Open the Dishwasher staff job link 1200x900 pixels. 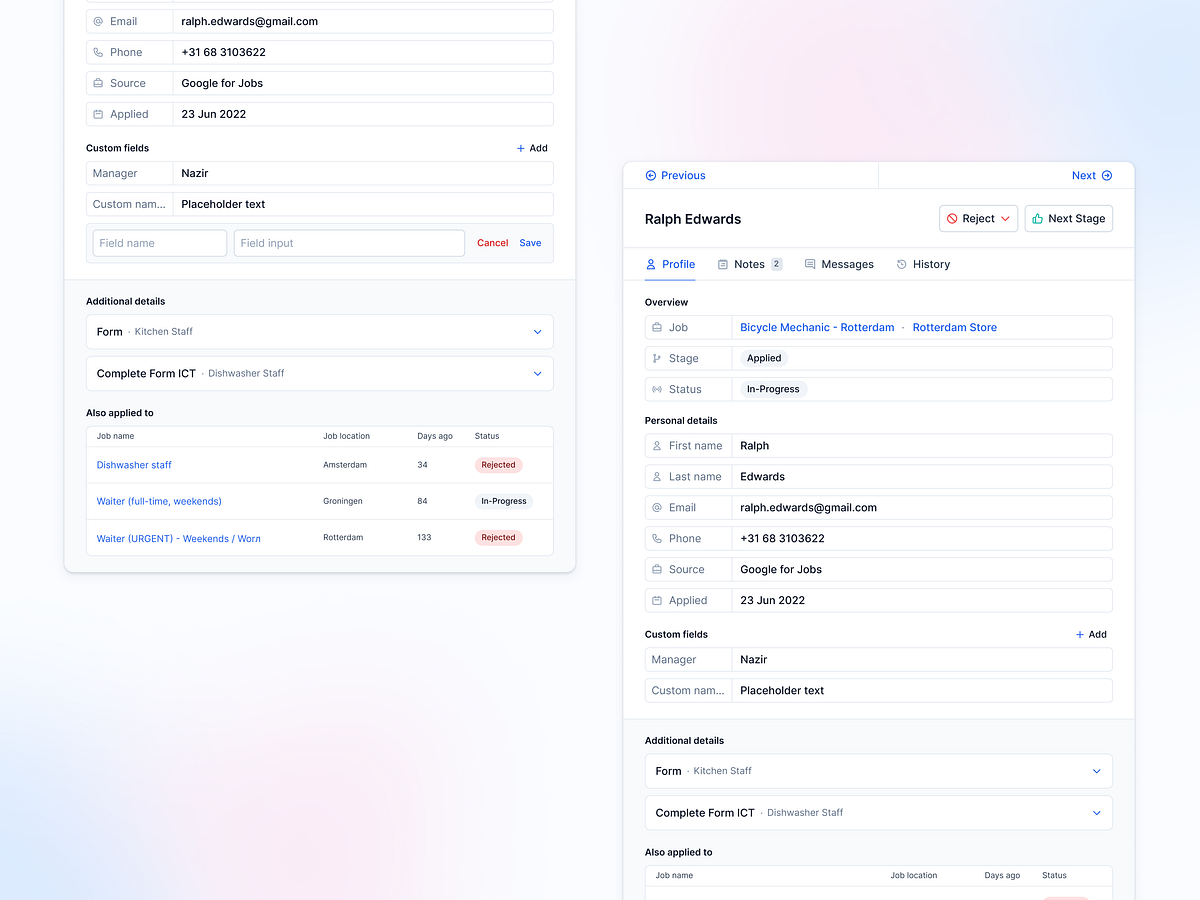134,465
